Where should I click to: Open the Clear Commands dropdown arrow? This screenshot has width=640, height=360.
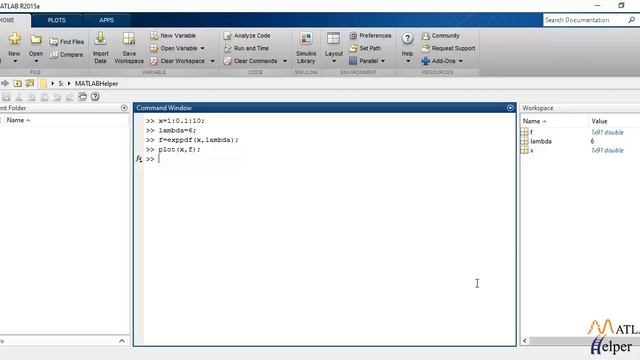tap(284, 61)
